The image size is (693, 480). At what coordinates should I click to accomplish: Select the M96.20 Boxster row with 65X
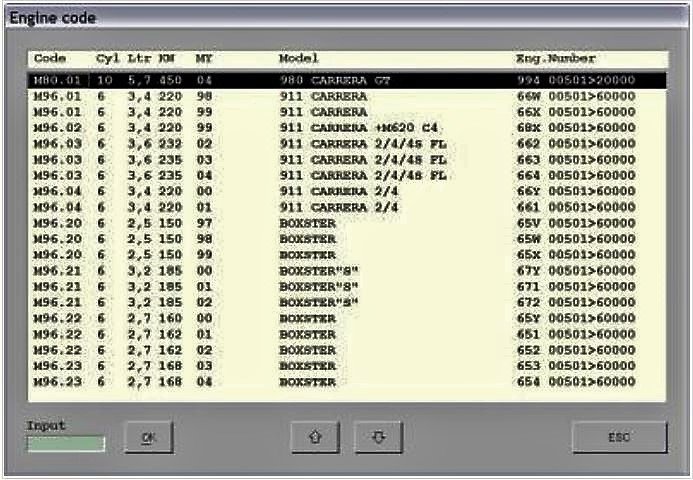point(347,255)
